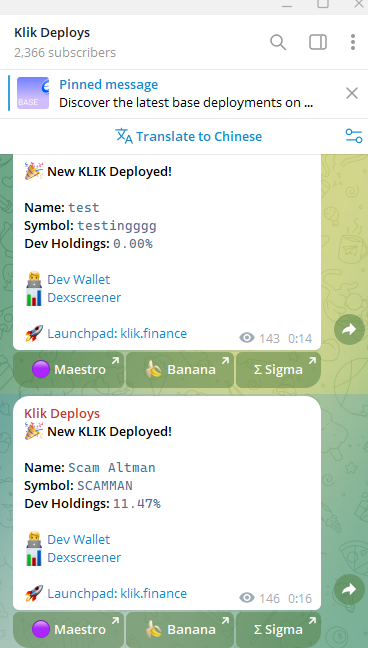The image size is (368, 648).
Task: Click 2,366 subscribers text
Action: click(65, 52)
